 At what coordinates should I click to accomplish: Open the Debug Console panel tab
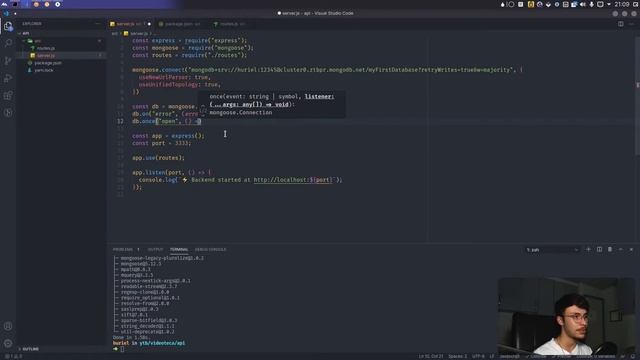pyautogui.click(x=210, y=249)
